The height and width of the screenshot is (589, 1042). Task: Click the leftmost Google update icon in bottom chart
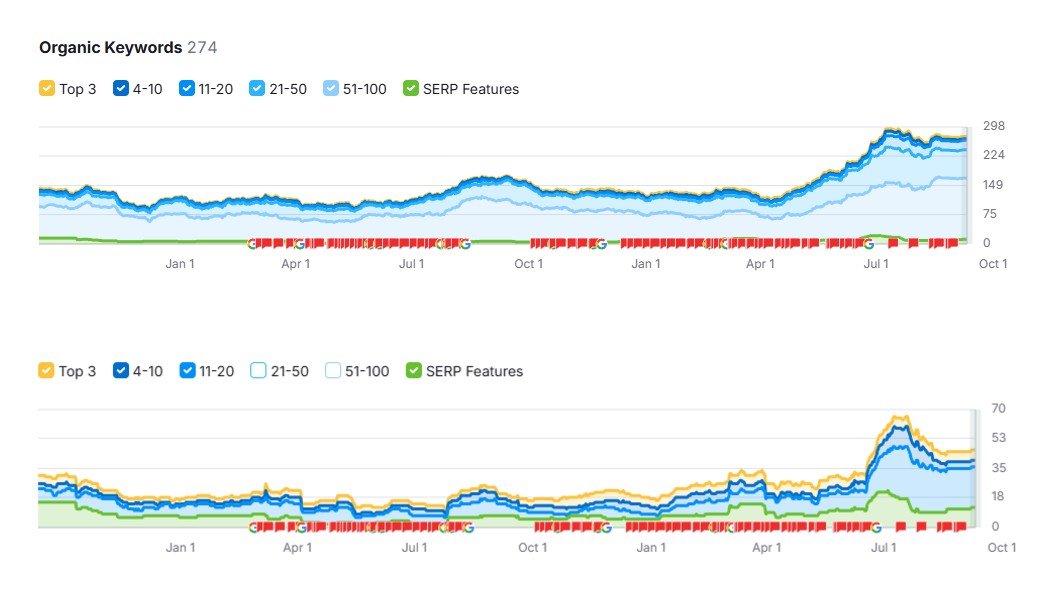pyautogui.click(x=253, y=527)
